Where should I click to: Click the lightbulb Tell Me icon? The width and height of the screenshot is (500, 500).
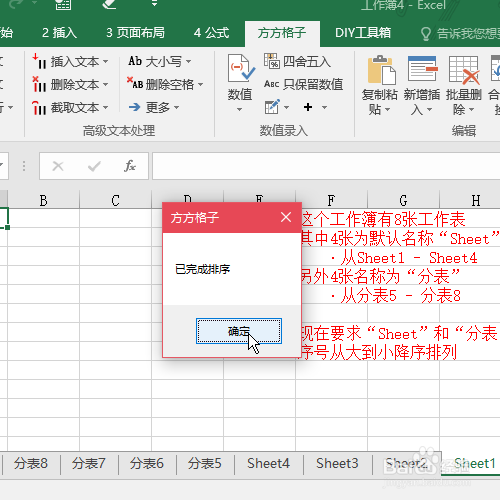point(426,34)
